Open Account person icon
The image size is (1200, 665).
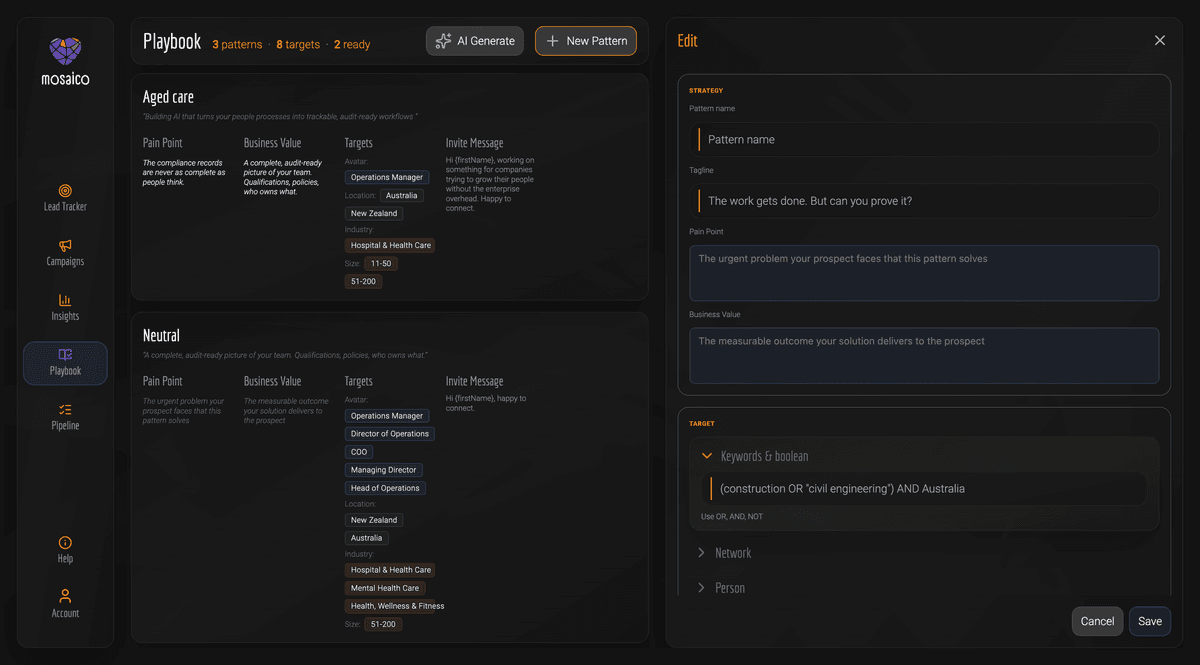[x=65, y=597]
